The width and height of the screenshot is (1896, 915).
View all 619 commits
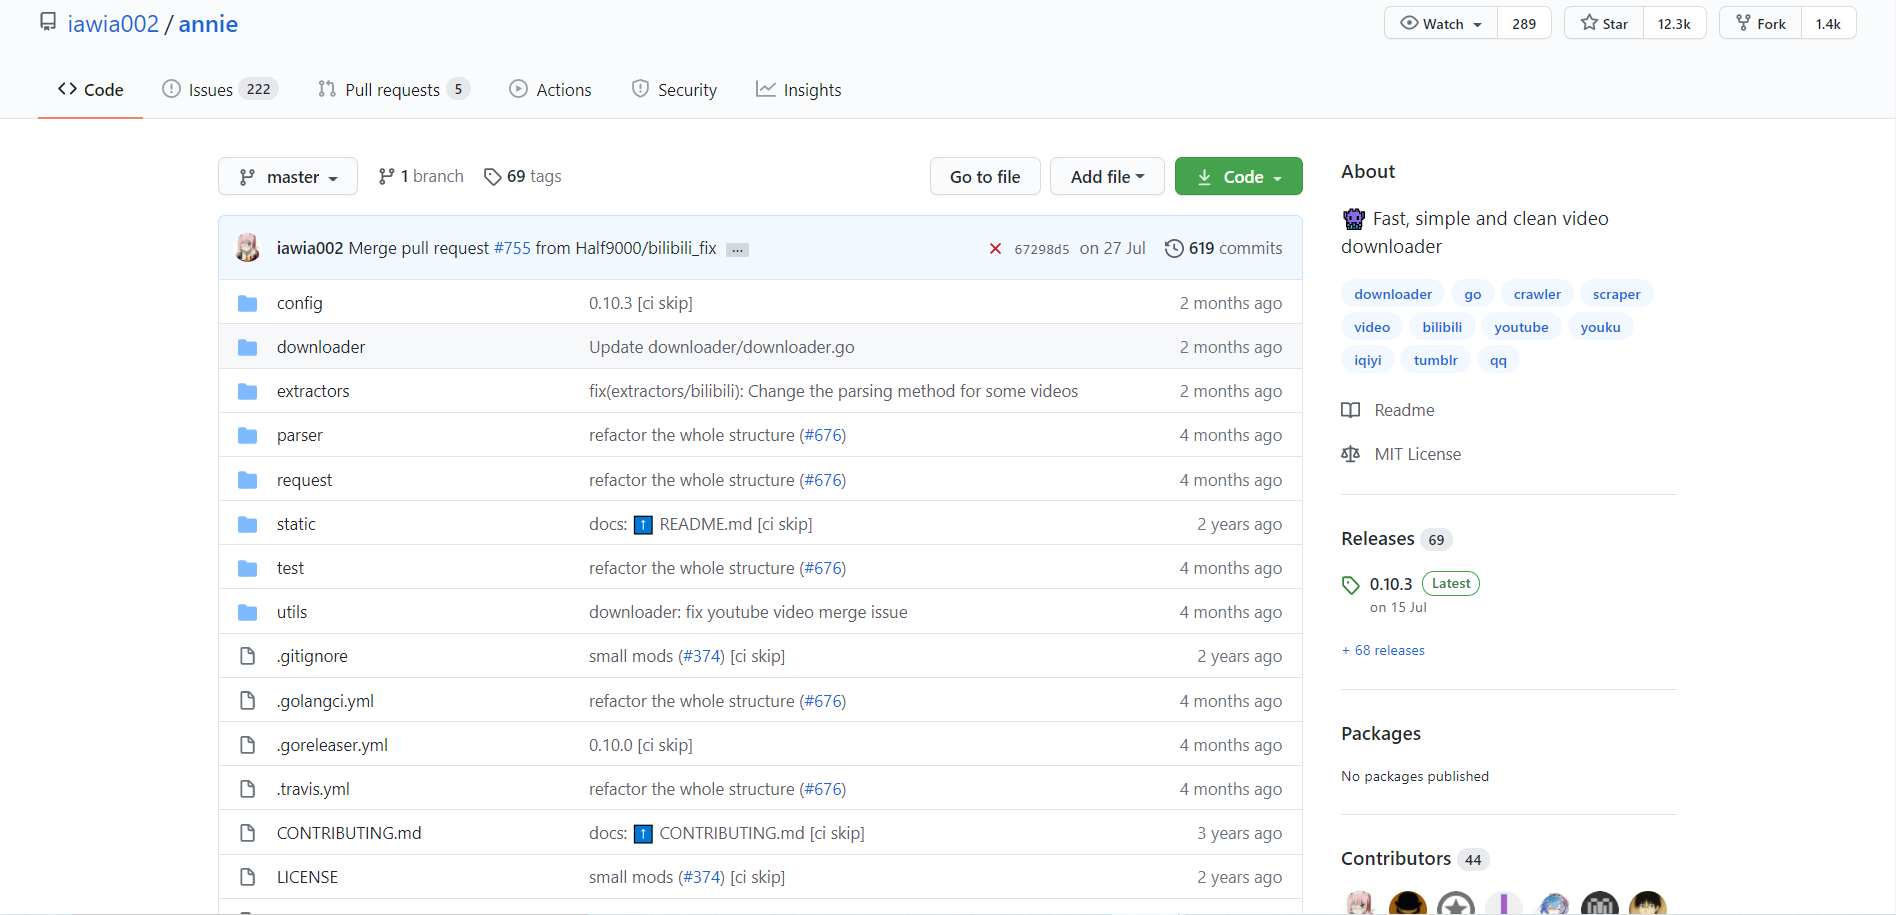[1224, 248]
